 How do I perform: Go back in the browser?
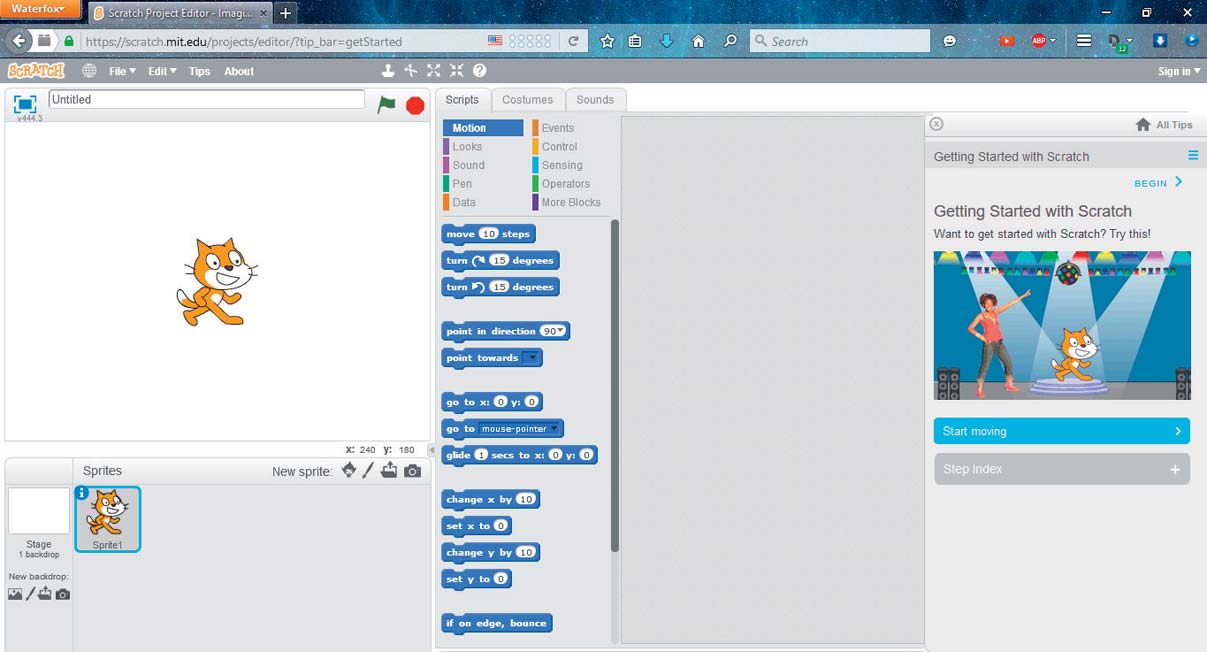pos(20,41)
